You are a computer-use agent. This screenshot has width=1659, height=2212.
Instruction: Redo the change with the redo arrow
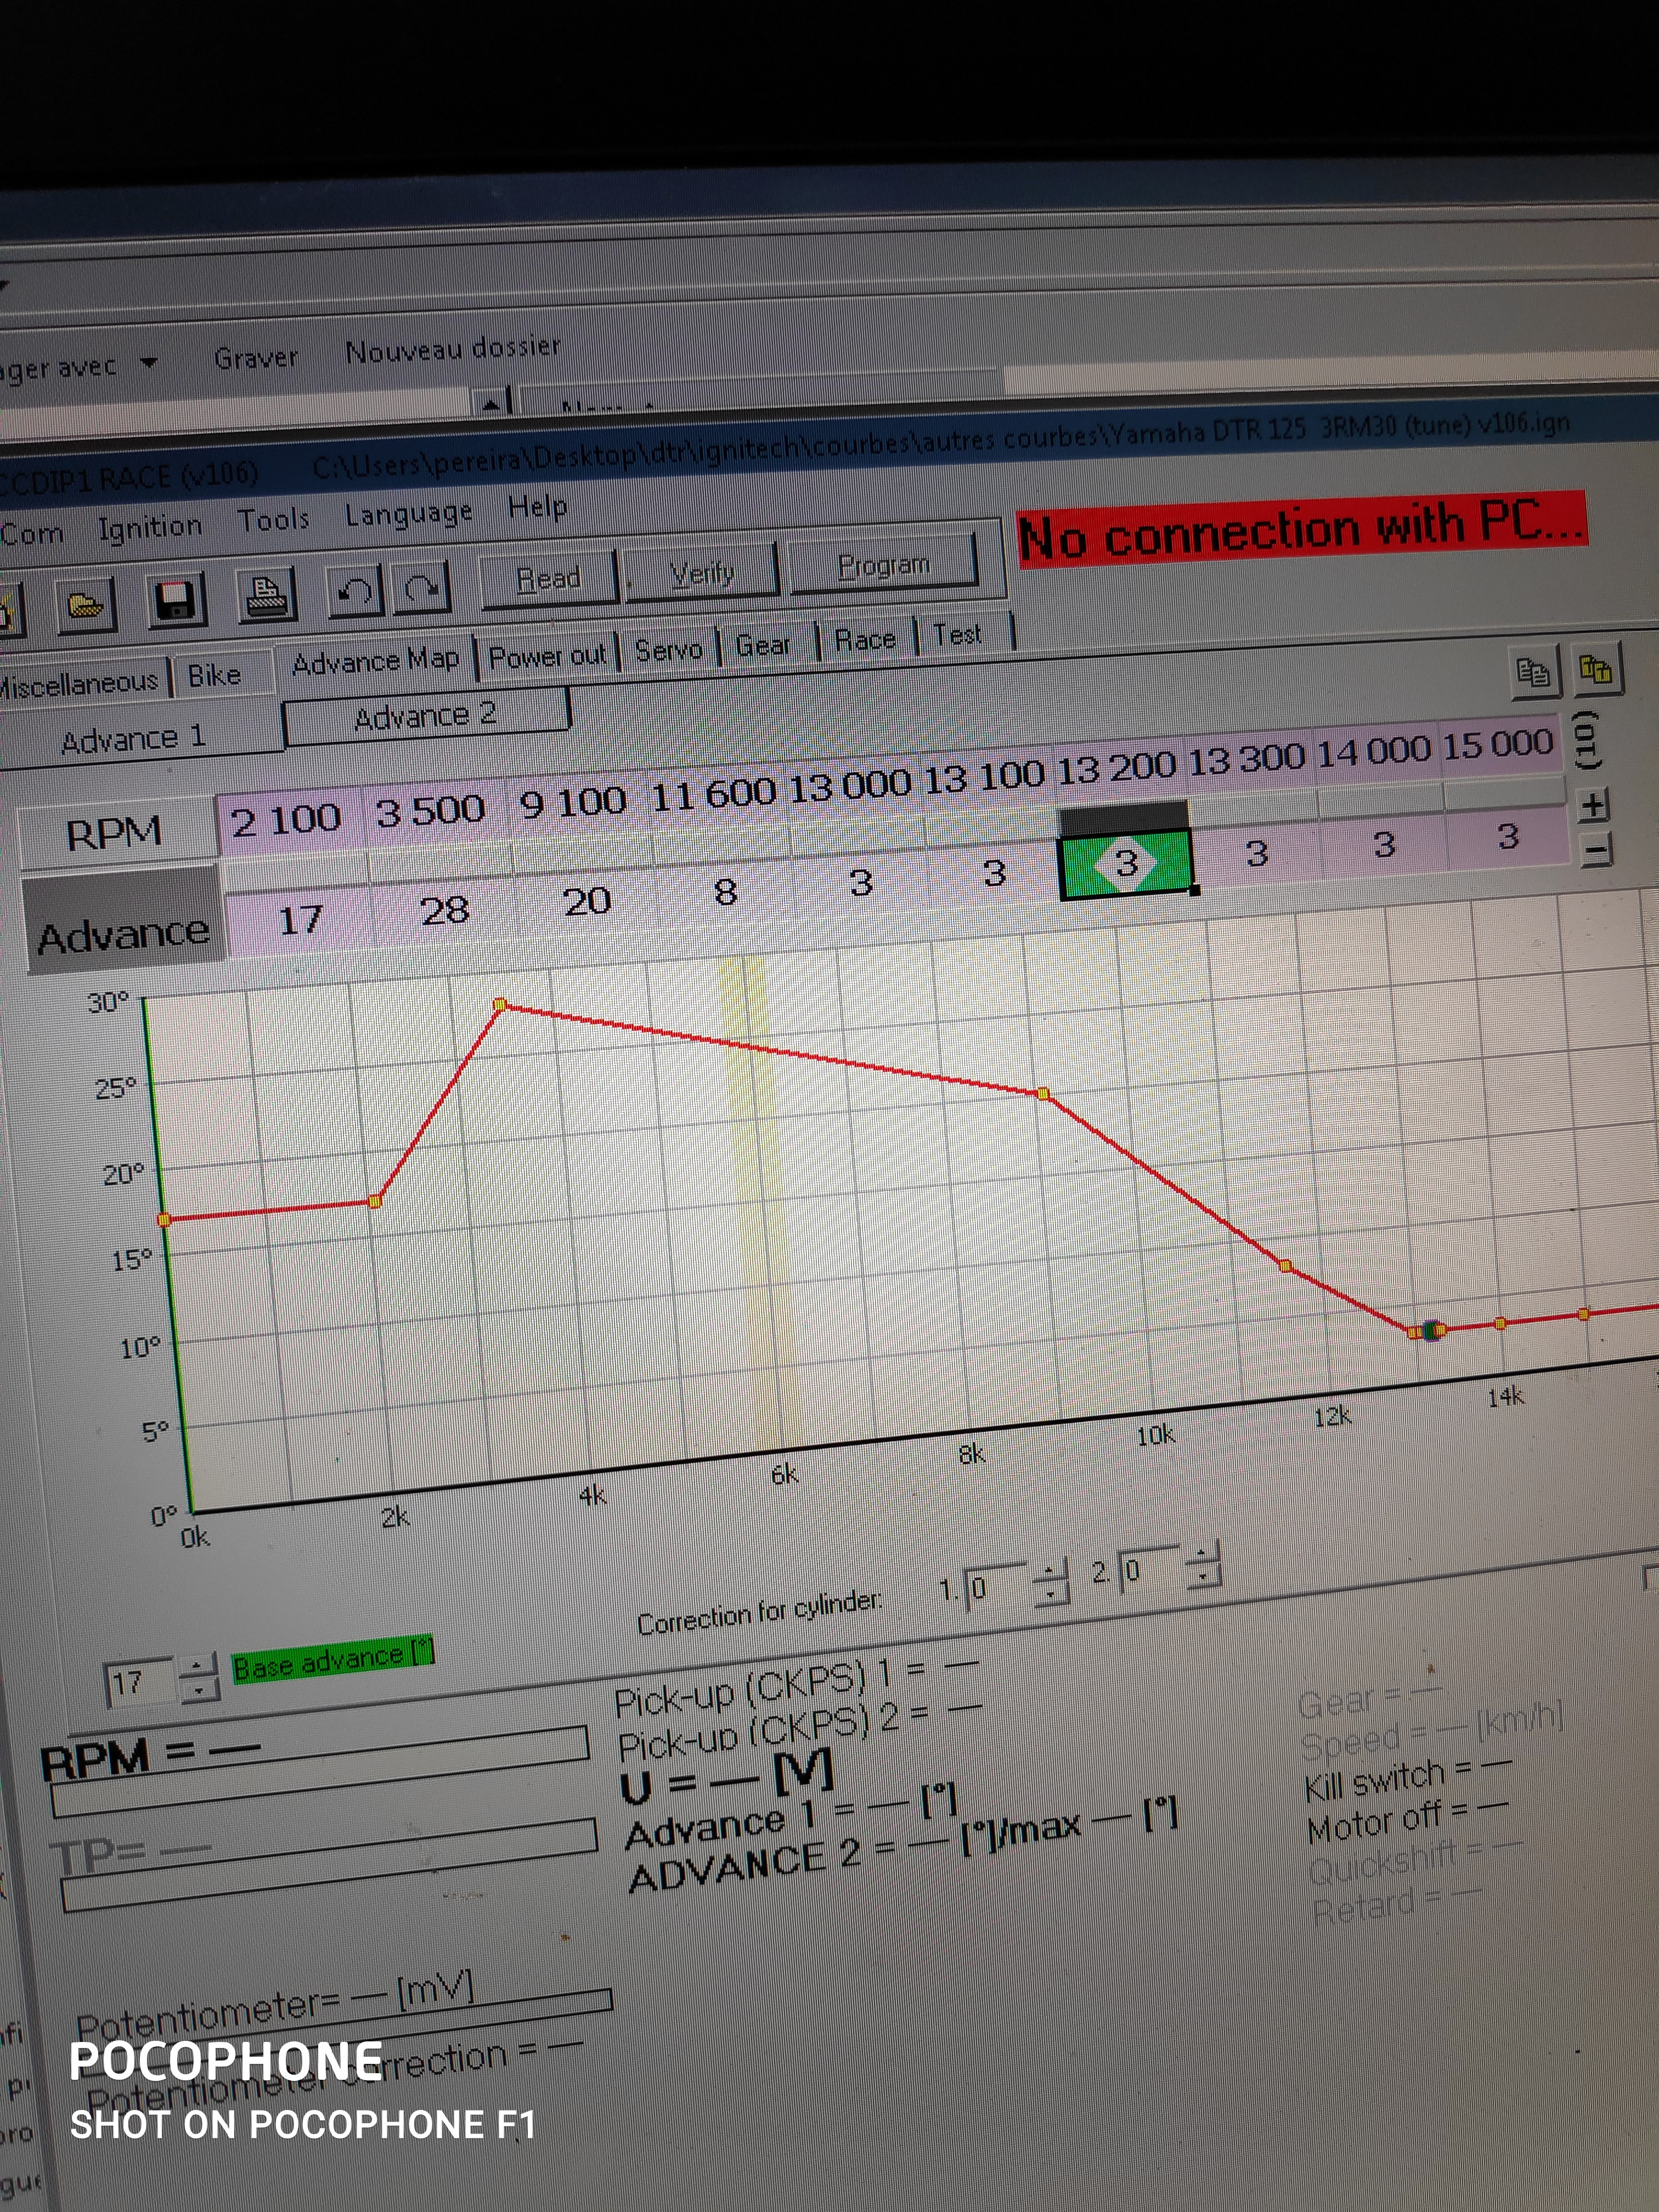tap(422, 588)
